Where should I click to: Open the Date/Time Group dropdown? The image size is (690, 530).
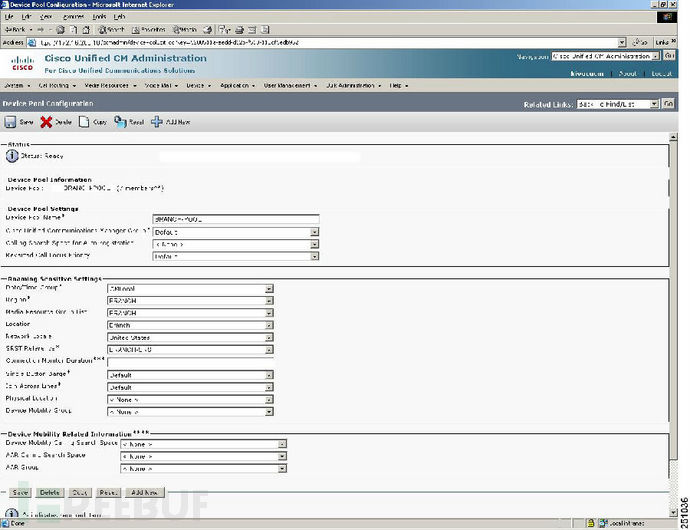190,289
